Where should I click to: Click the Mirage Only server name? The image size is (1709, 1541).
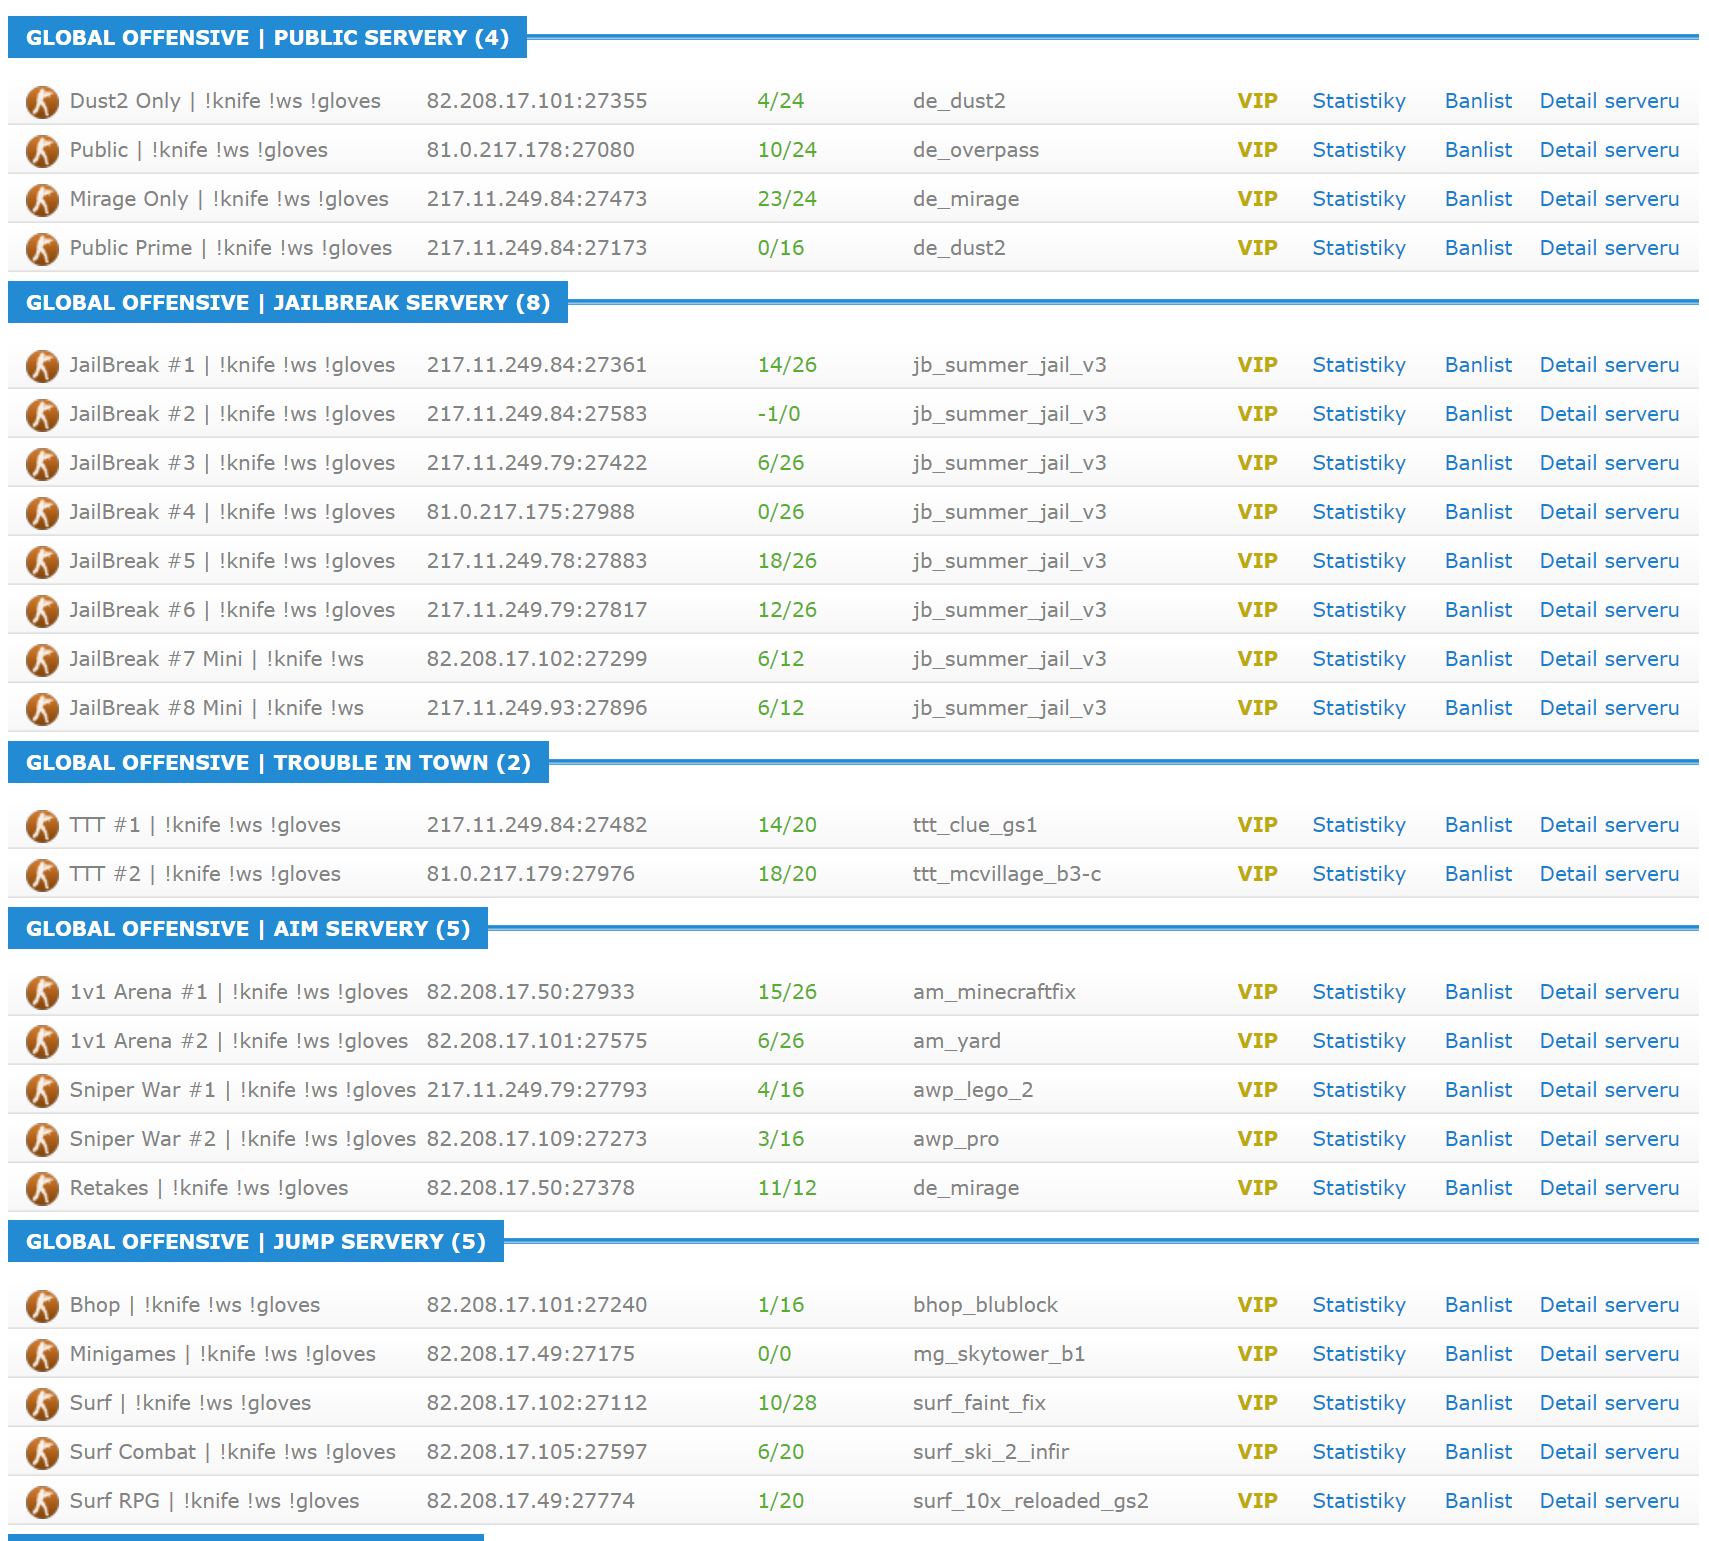[x=229, y=199]
